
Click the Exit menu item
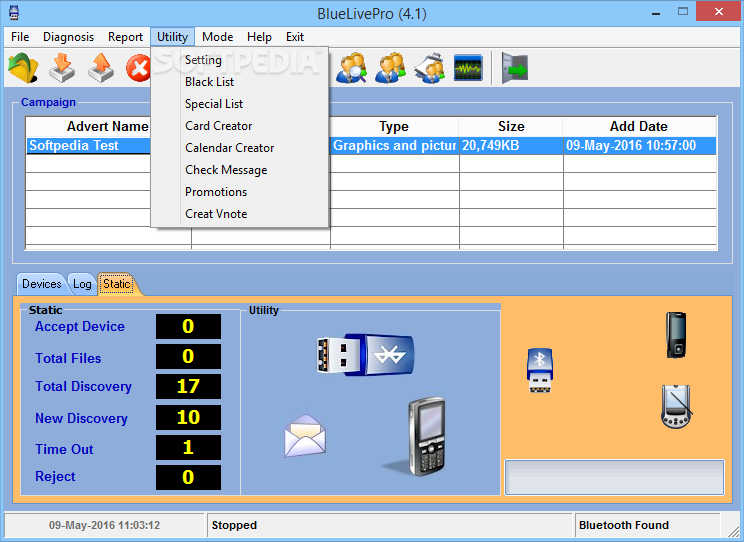point(295,37)
